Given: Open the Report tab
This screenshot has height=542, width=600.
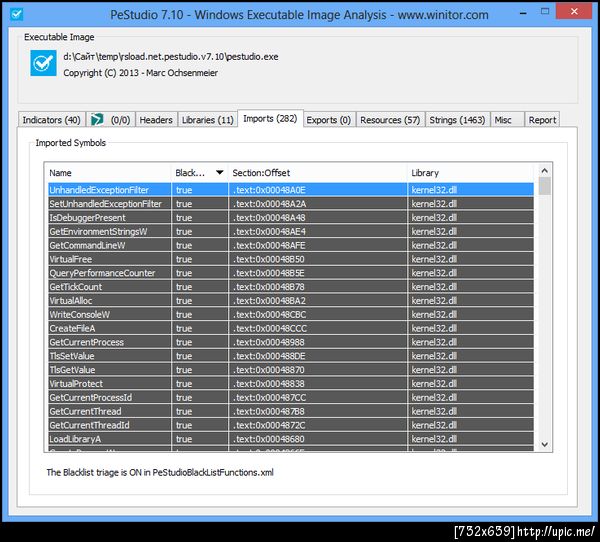Looking at the screenshot, I should pos(542,120).
